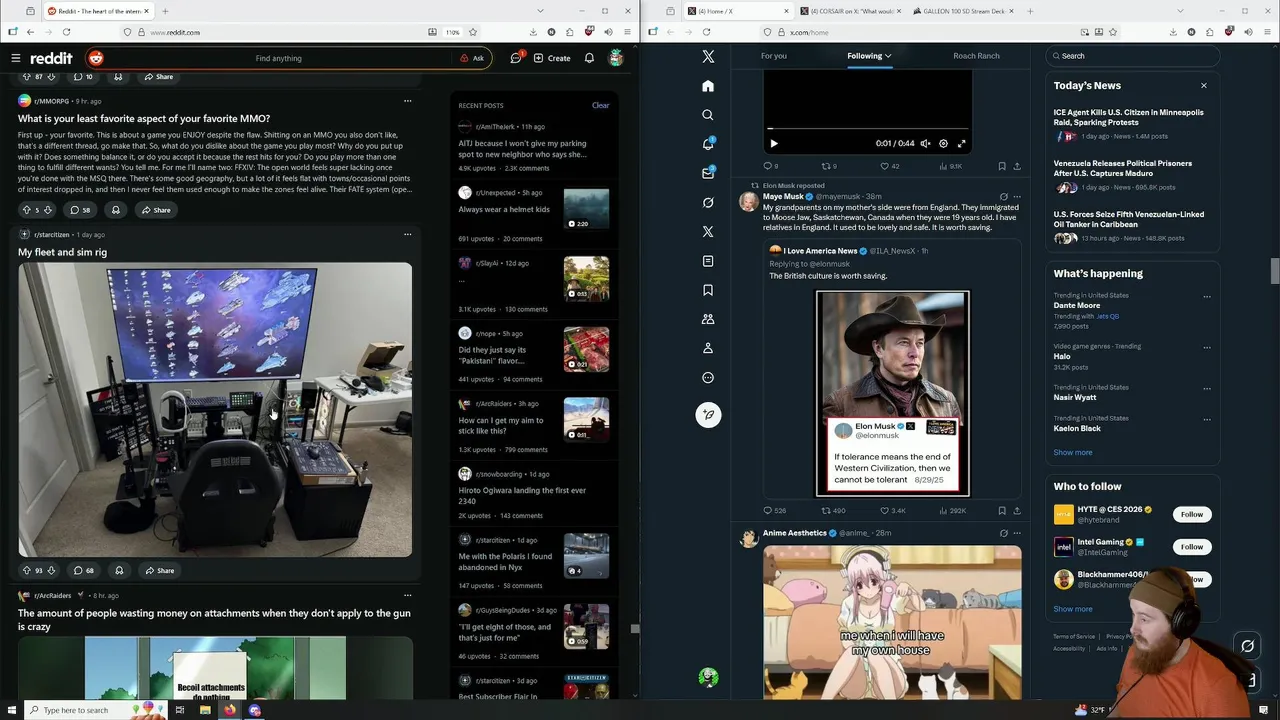Click the X compose post button
The image size is (1280, 720).
[x=708, y=414]
